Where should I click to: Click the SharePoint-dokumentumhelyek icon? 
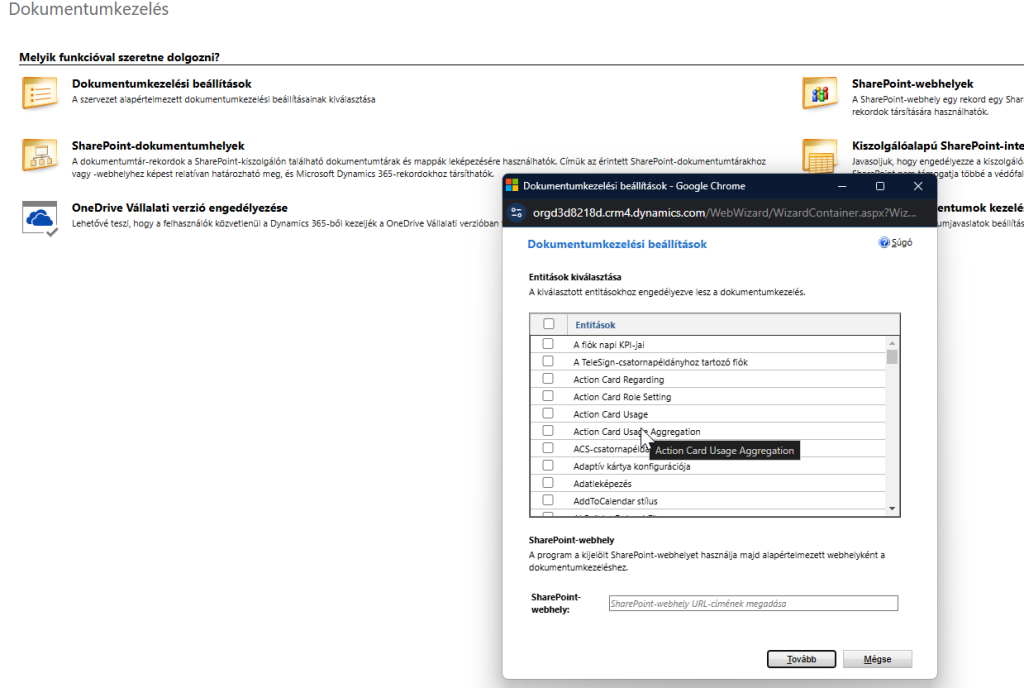40,155
